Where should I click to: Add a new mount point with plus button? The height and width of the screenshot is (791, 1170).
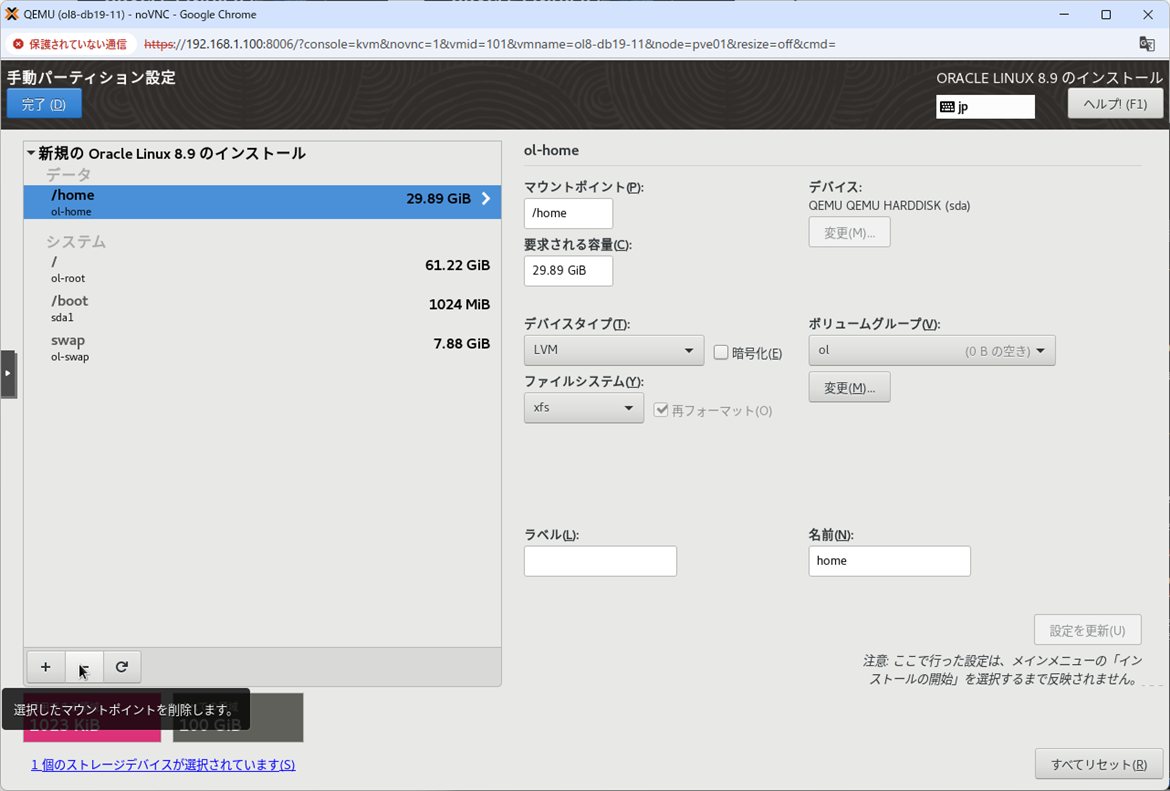(46, 667)
